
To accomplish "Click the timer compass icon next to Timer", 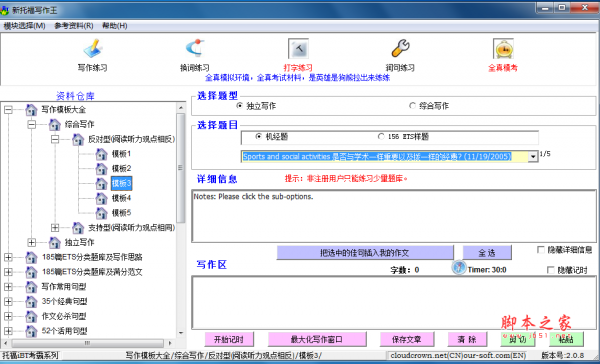I will pos(458,268).
